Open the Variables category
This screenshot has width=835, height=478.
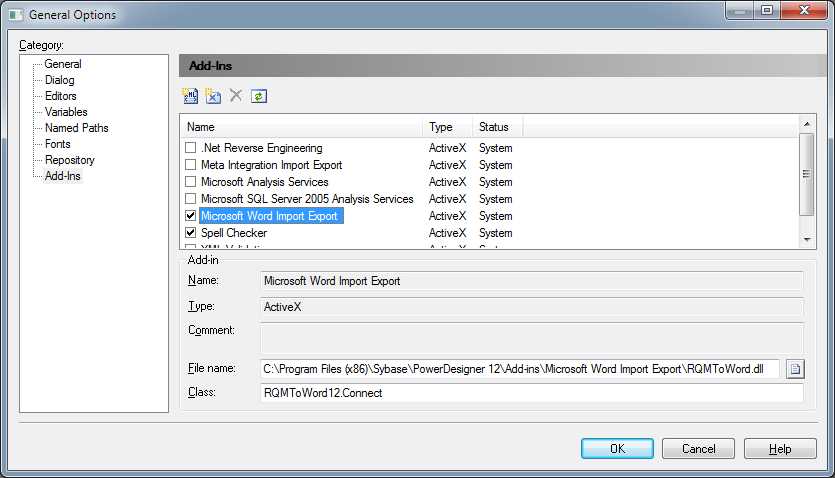(66, 112)
